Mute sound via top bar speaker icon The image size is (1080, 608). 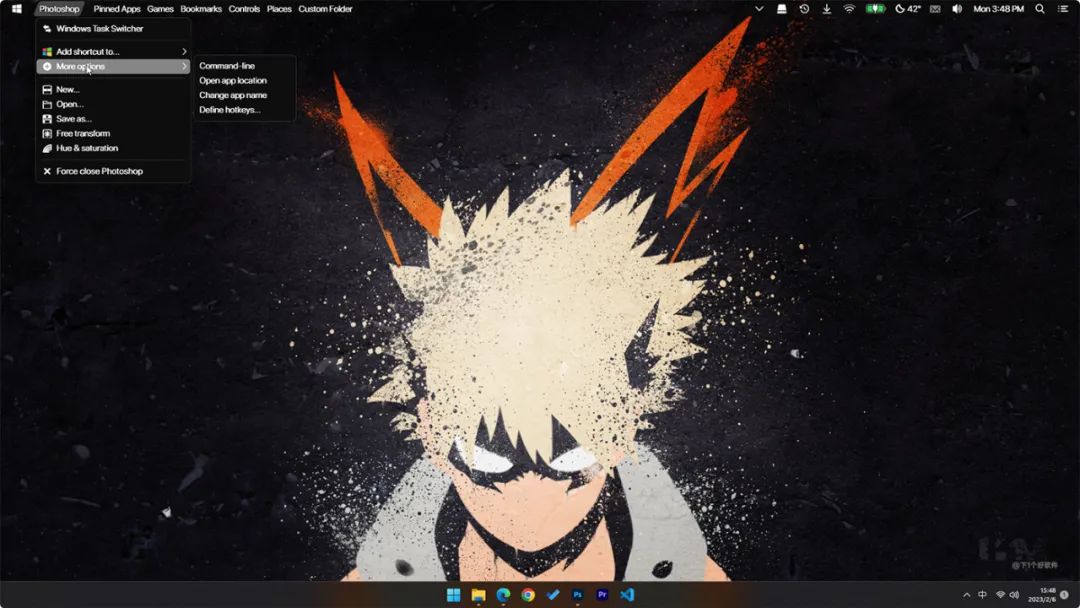pyautogui.click(x=957, y=9)
